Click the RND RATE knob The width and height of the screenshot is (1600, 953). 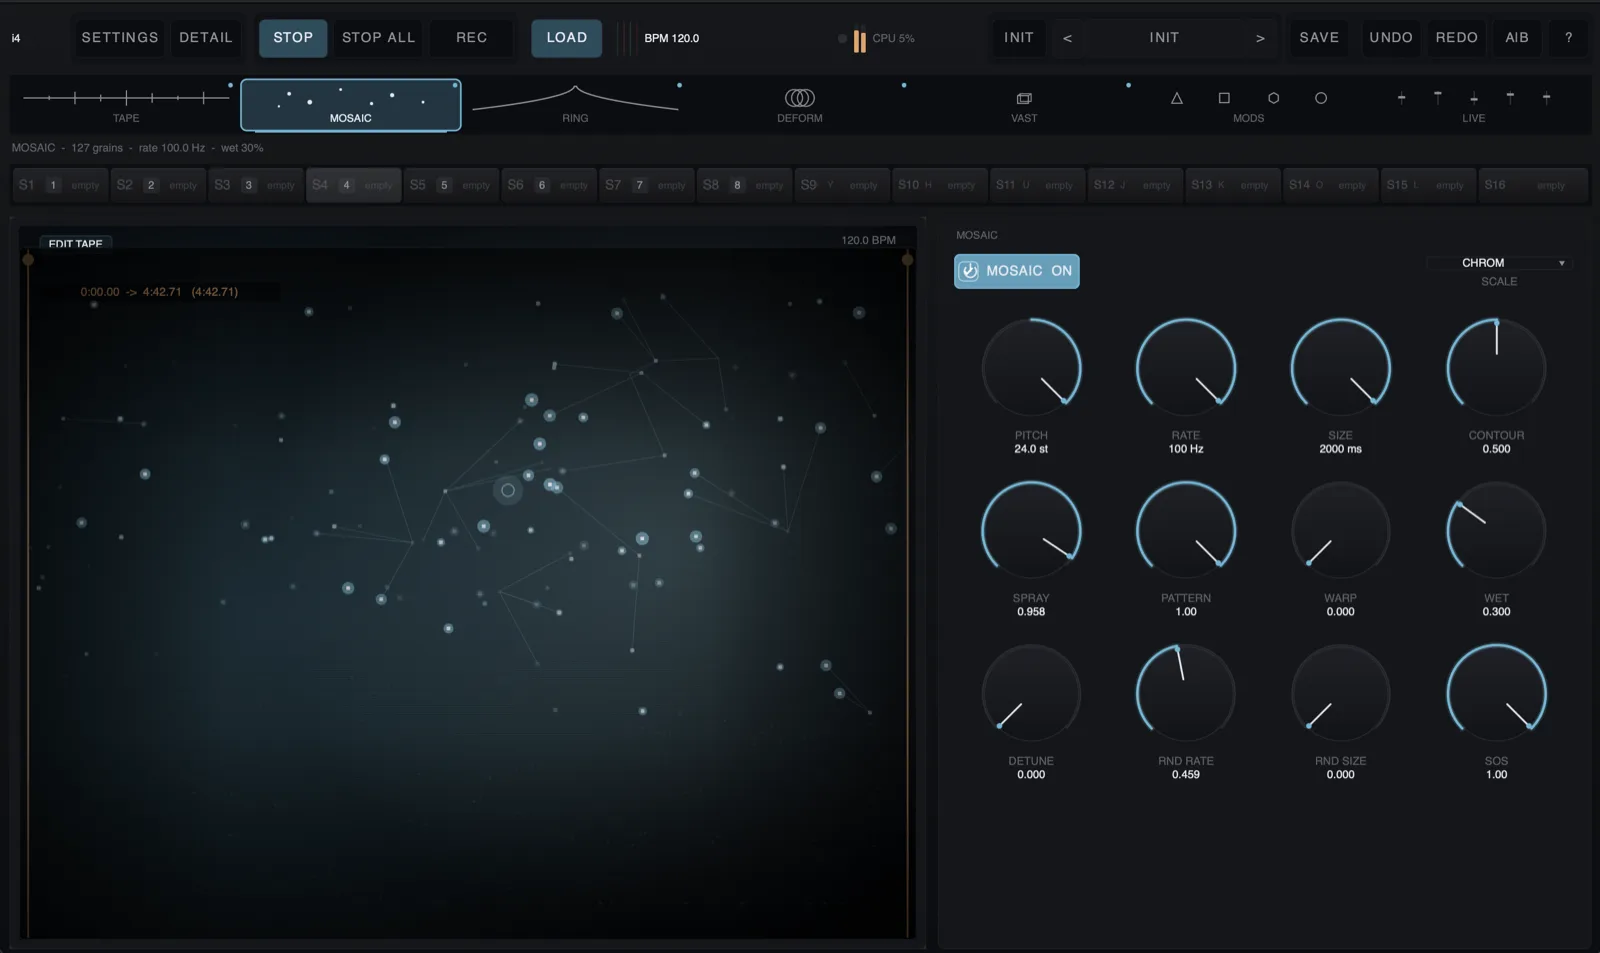point(1186,693)
